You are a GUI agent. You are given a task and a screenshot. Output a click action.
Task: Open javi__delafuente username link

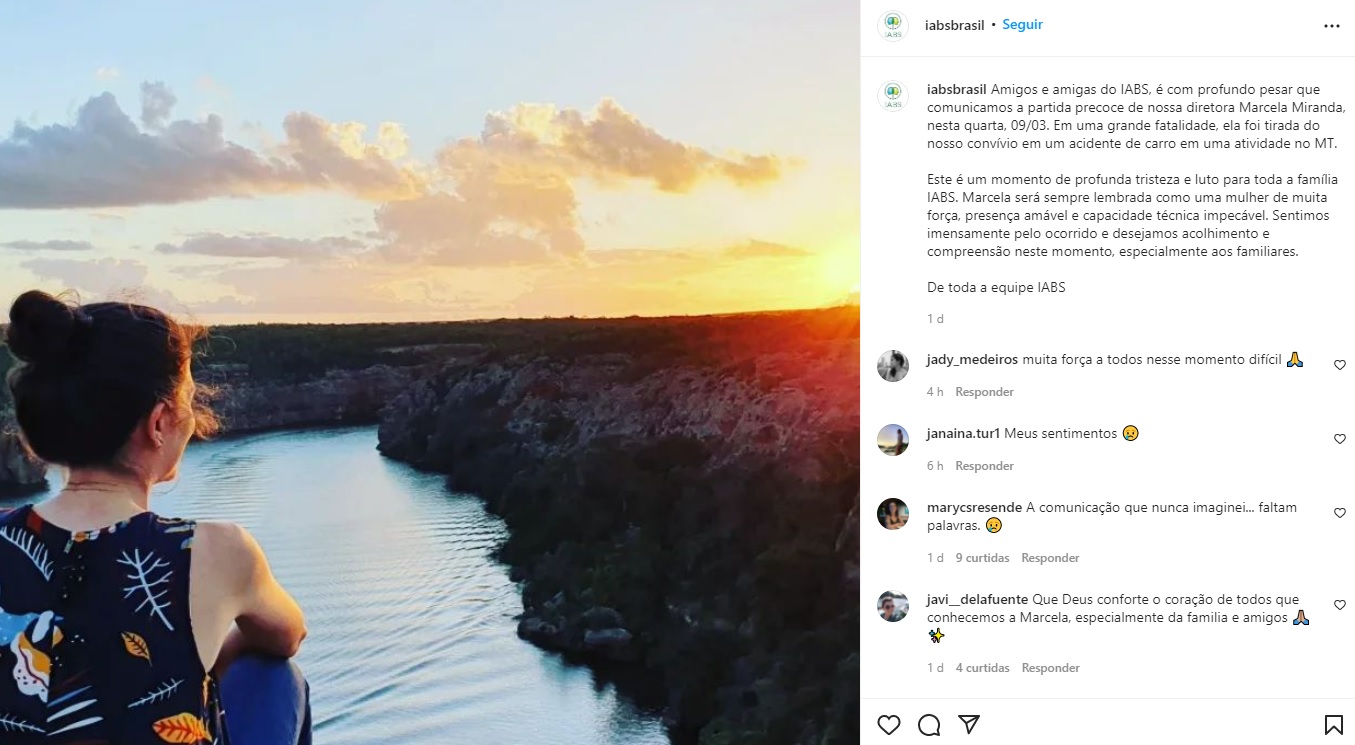(977, 599)
